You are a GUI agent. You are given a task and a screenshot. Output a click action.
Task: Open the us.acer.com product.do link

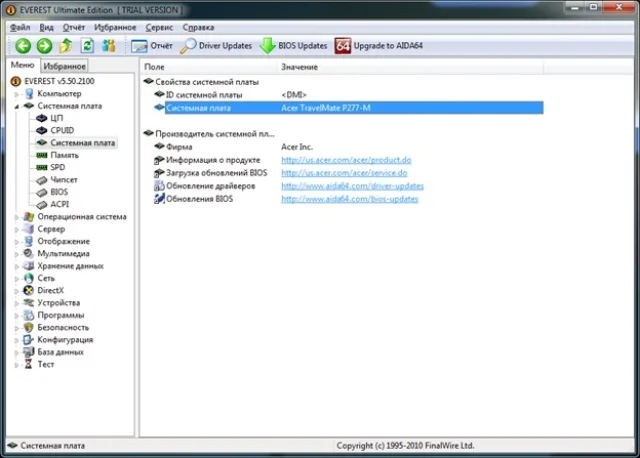(x=346, y=160)
